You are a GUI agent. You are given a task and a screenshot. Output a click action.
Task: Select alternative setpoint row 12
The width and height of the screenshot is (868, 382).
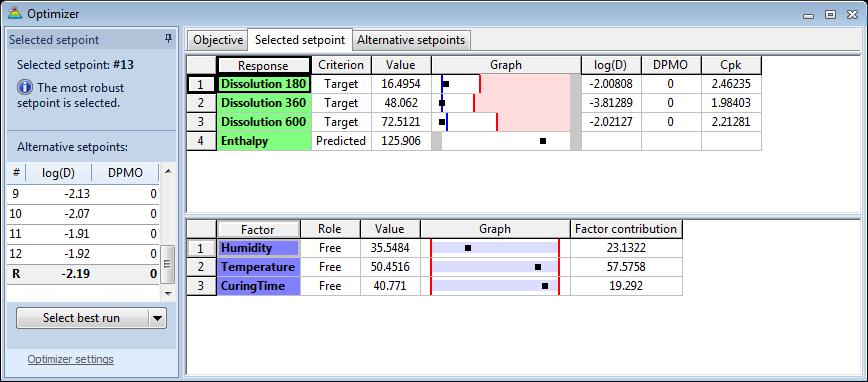(x=83, y=254)
